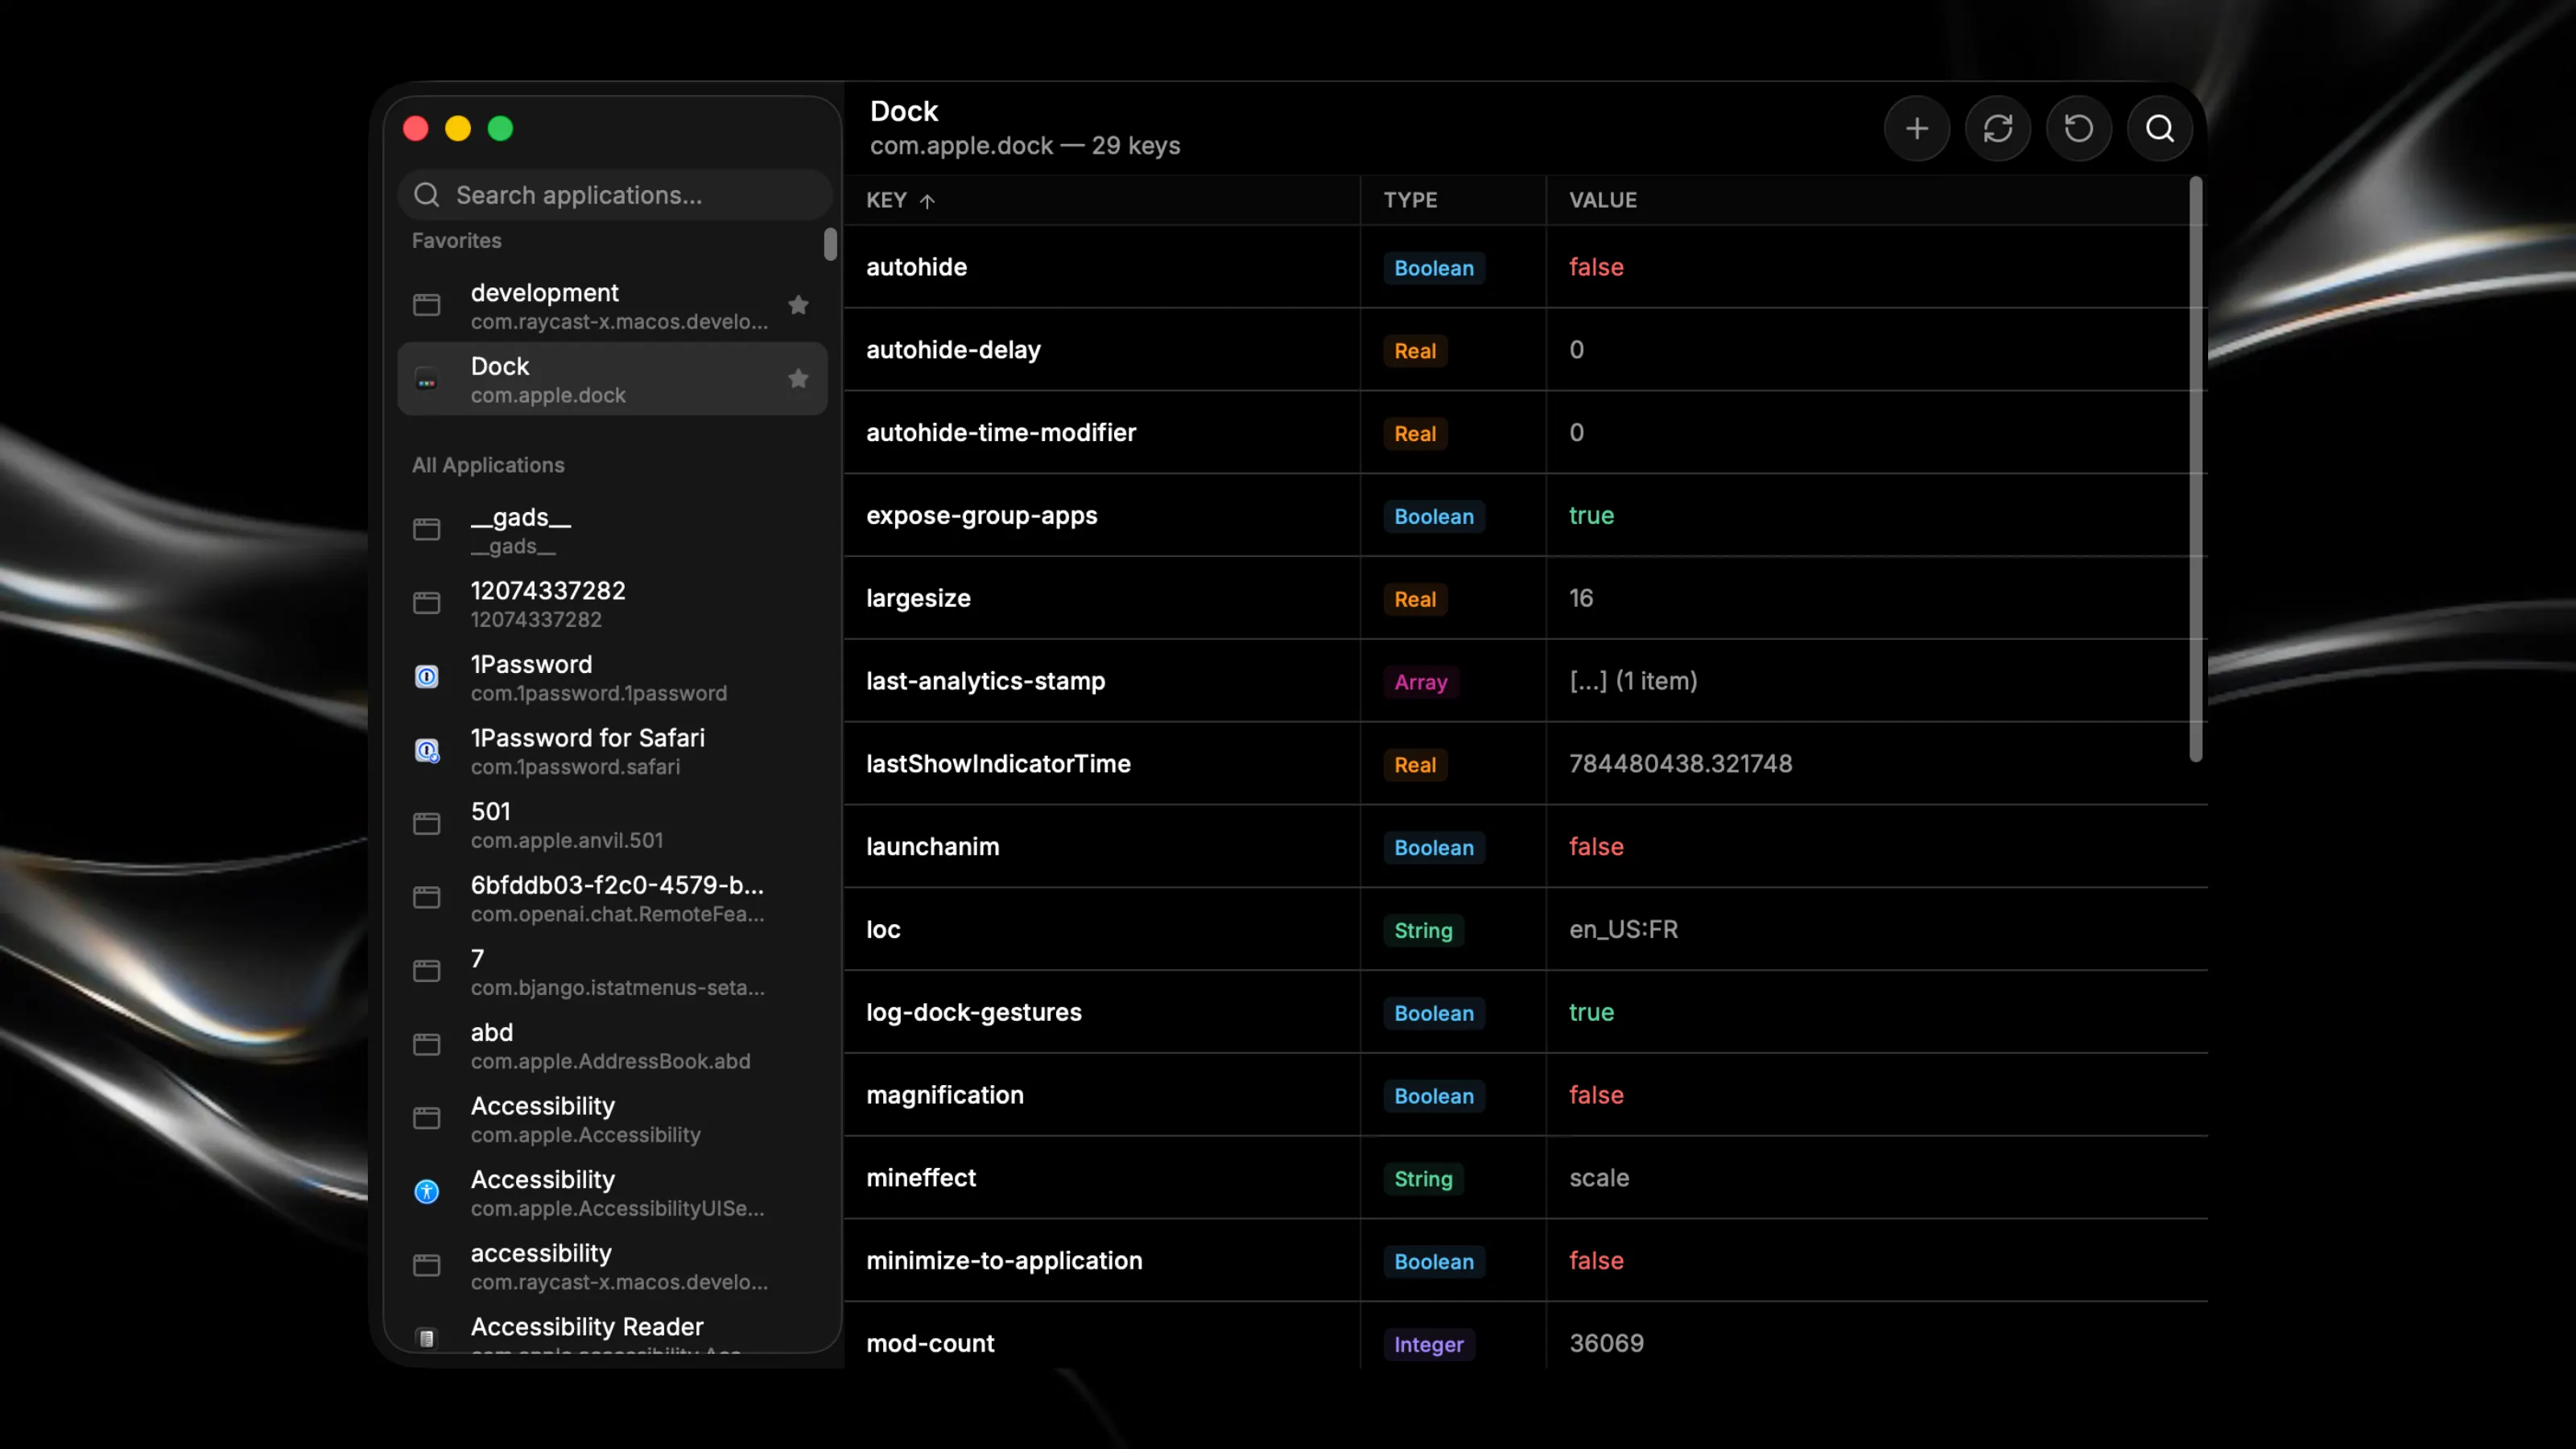Image resolution: width=2576 pixels, height=1449 pixels.
Task: Click the mod-count value 36069
Action: coord(1606,1343)
